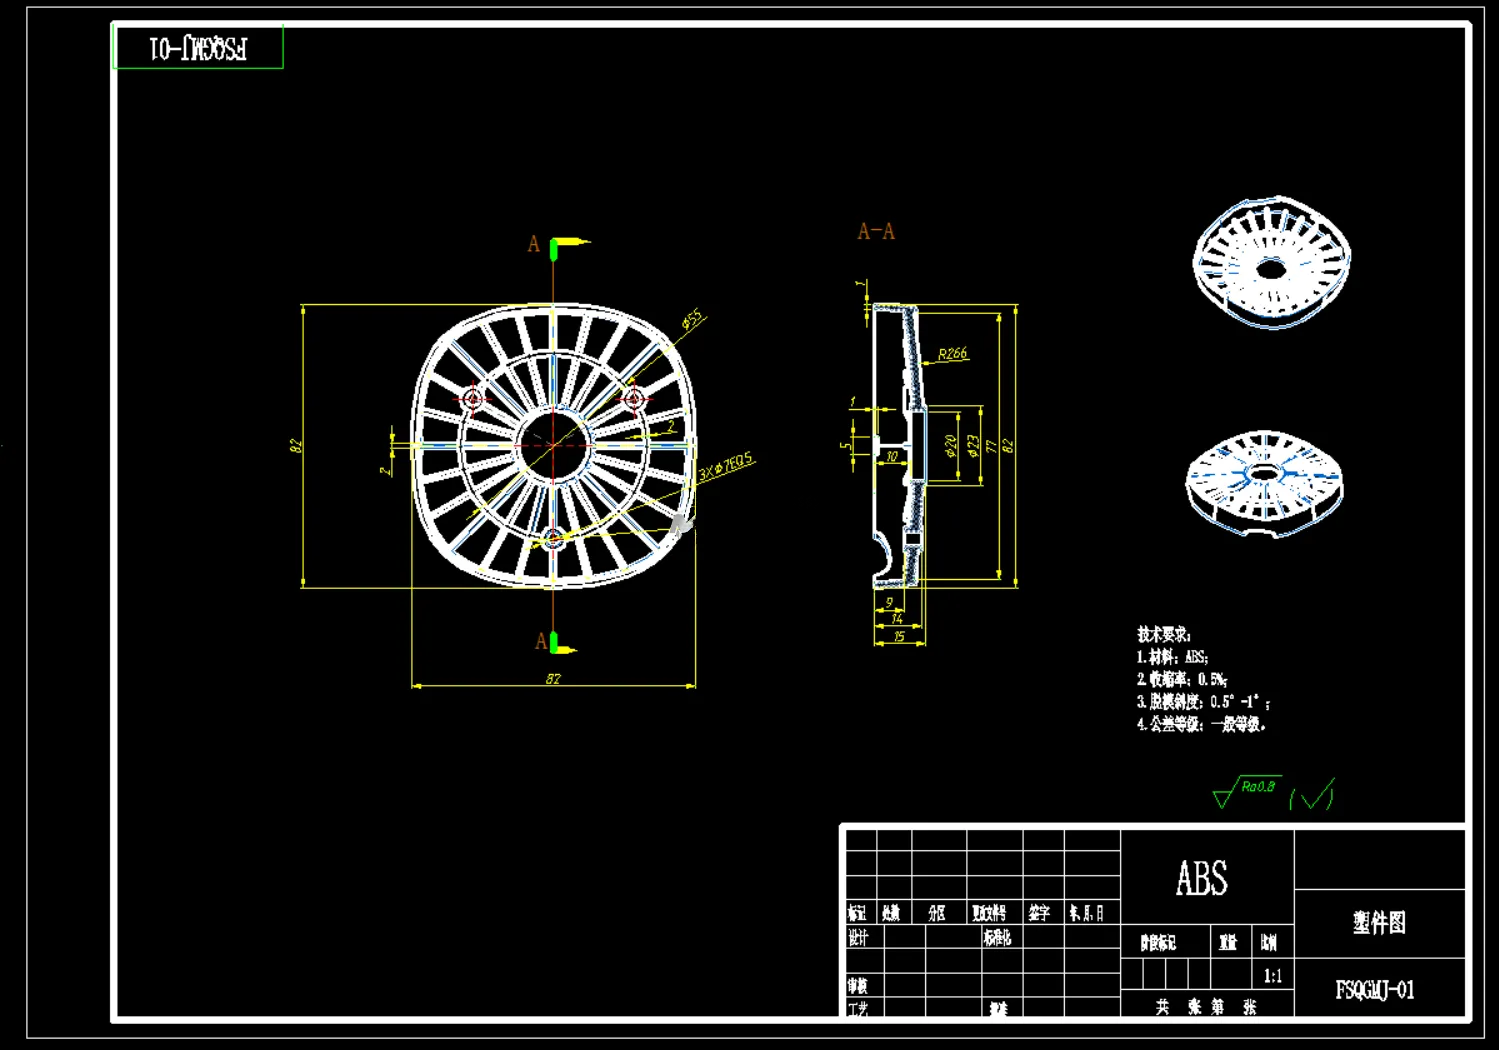
Task: Click the φ55 diameter callout
Action: click(693, 320)
